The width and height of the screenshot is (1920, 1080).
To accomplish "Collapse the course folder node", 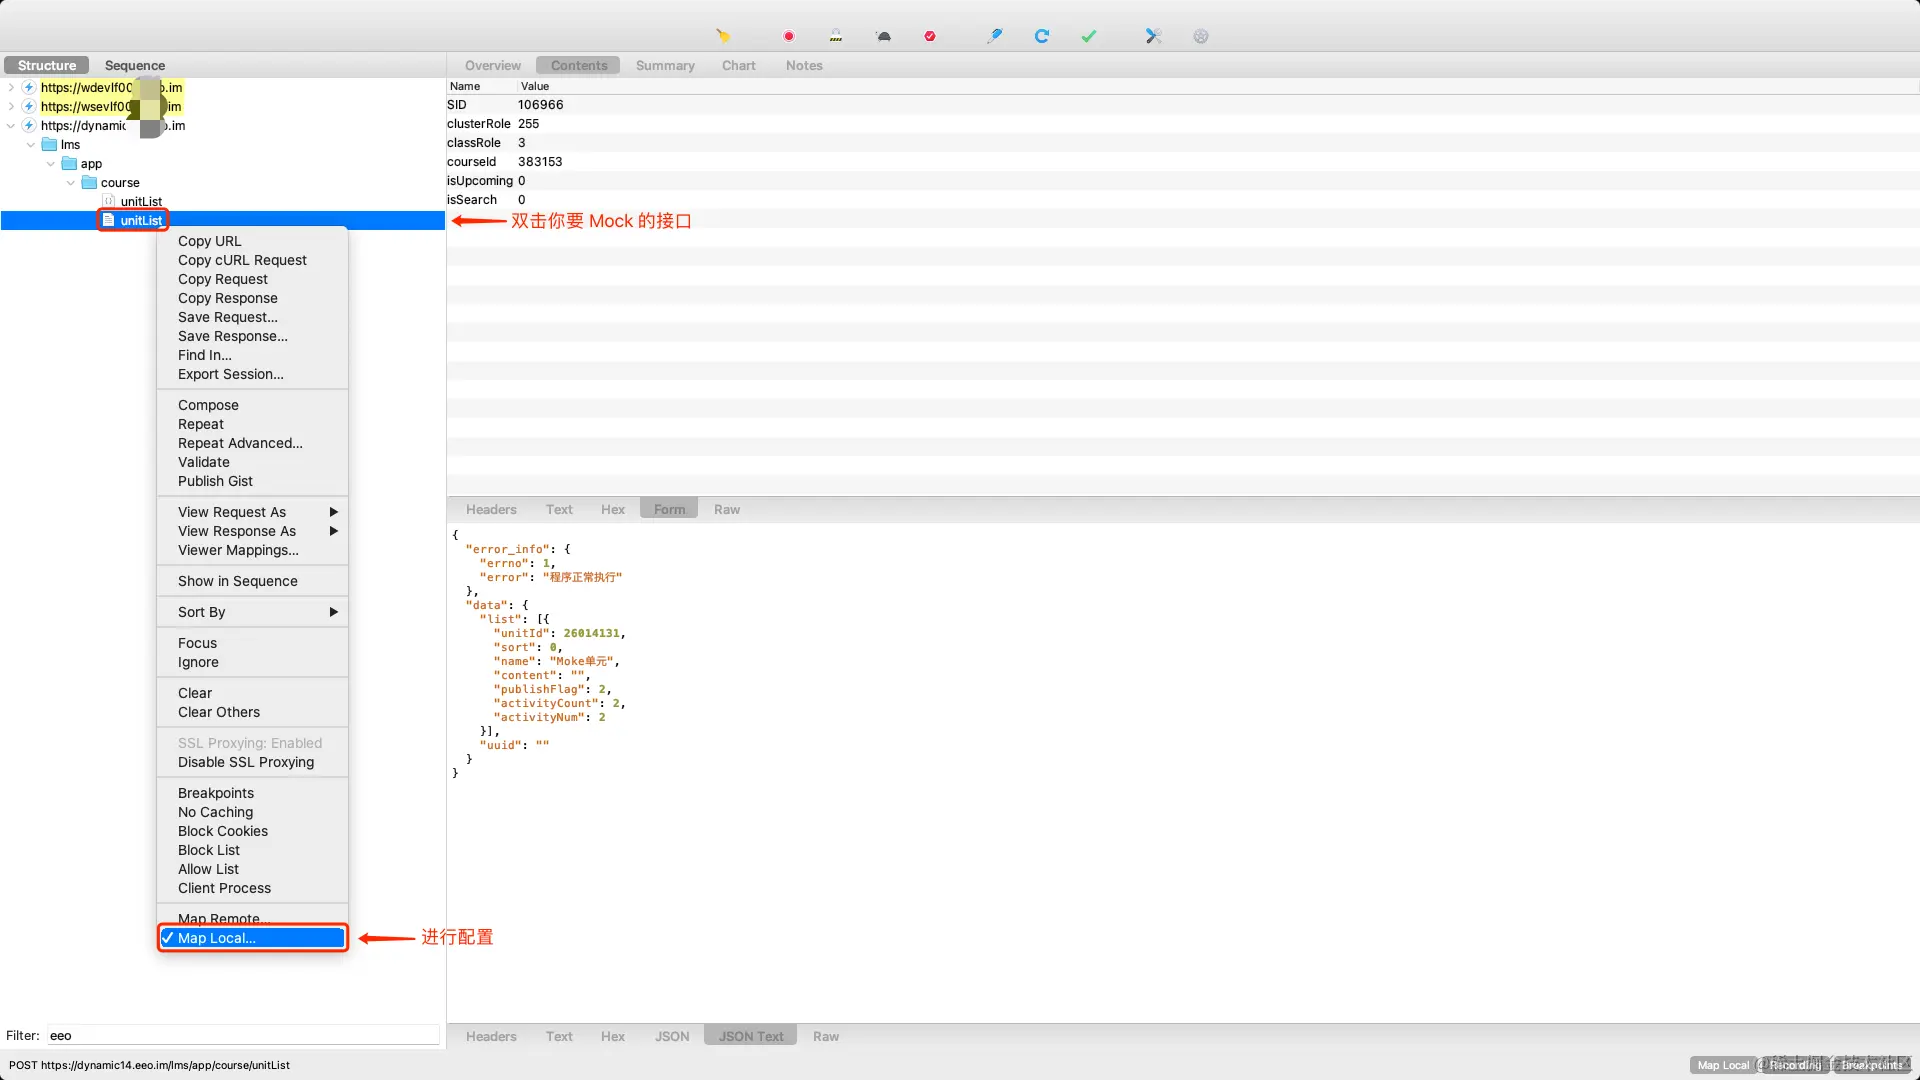I will (x=71, y=183).
